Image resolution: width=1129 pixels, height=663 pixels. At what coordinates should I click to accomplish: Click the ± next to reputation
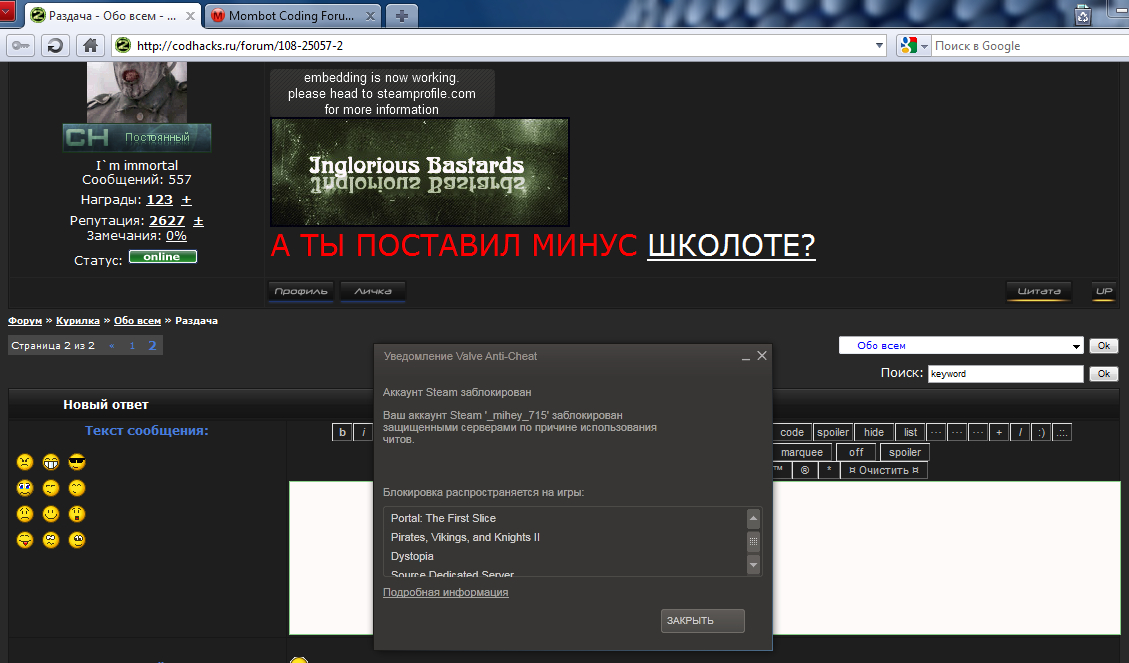tap(198, 221)
